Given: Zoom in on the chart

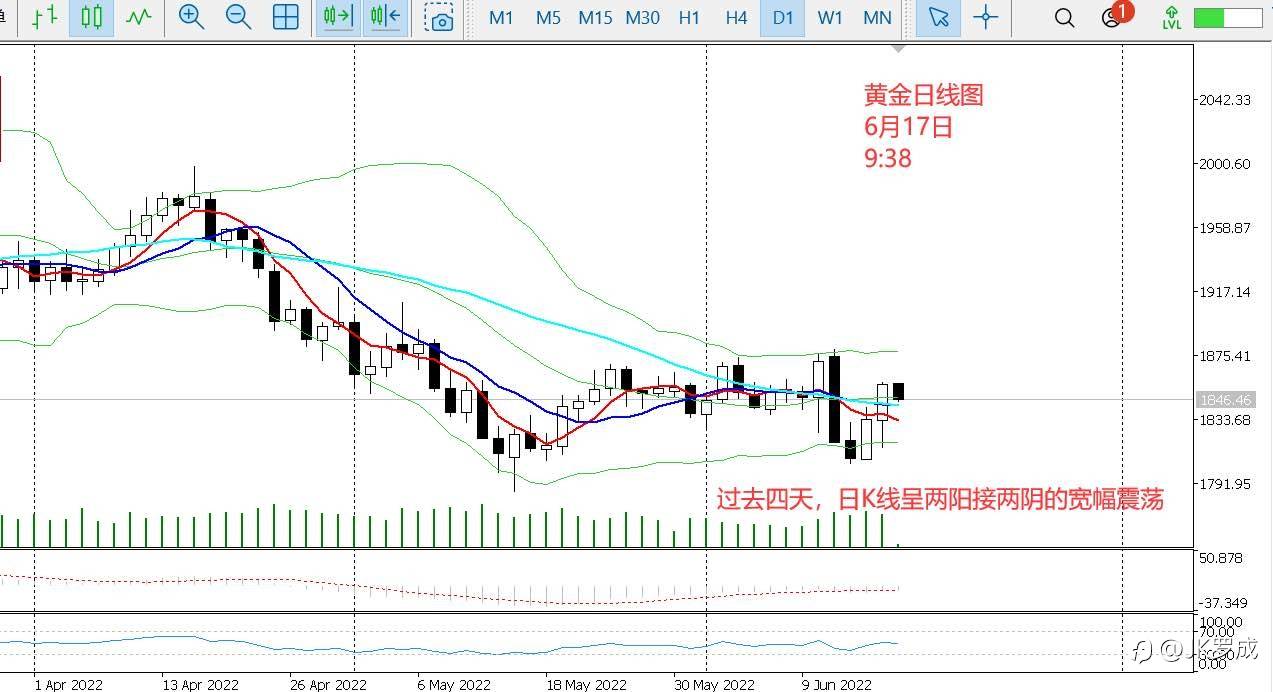Looking at the screenshot, I should coord(190,17).
